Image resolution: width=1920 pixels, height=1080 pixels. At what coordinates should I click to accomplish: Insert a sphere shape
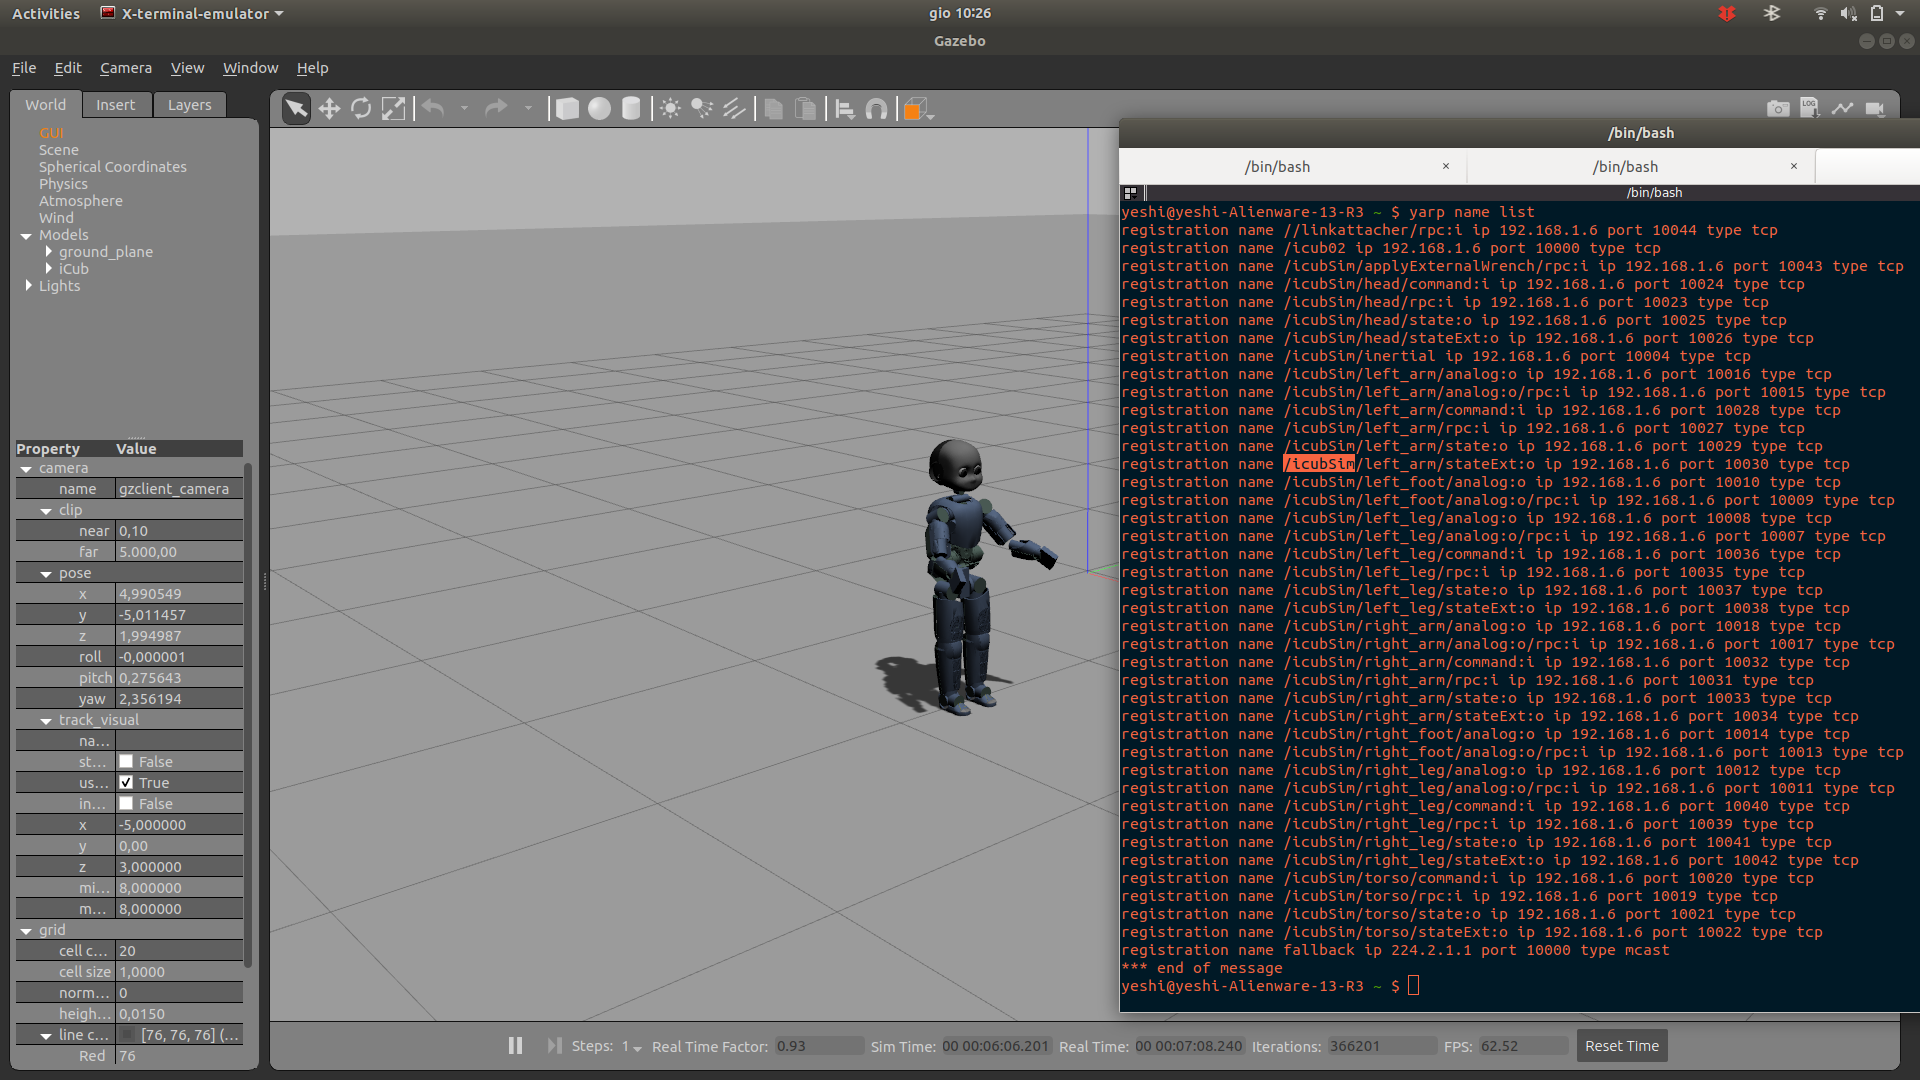[x=599, y=109]
